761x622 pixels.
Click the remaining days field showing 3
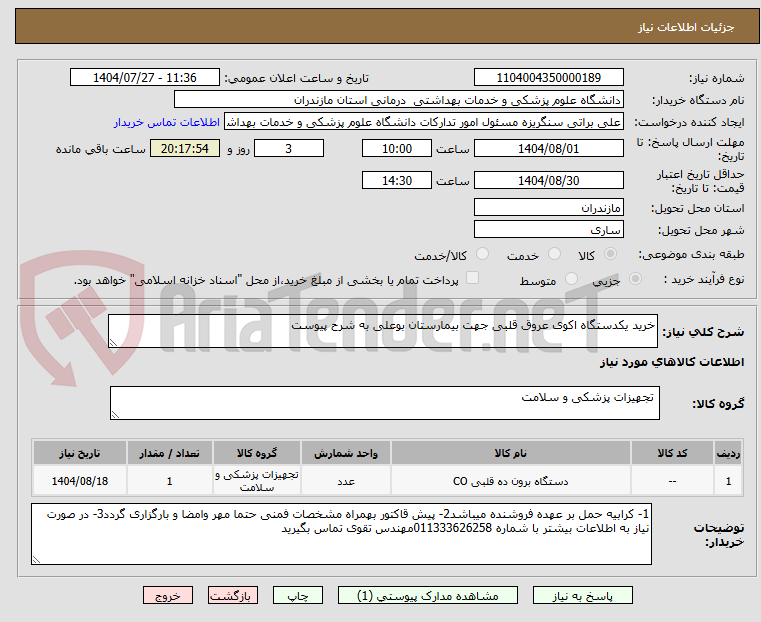[x=289, y=148]
